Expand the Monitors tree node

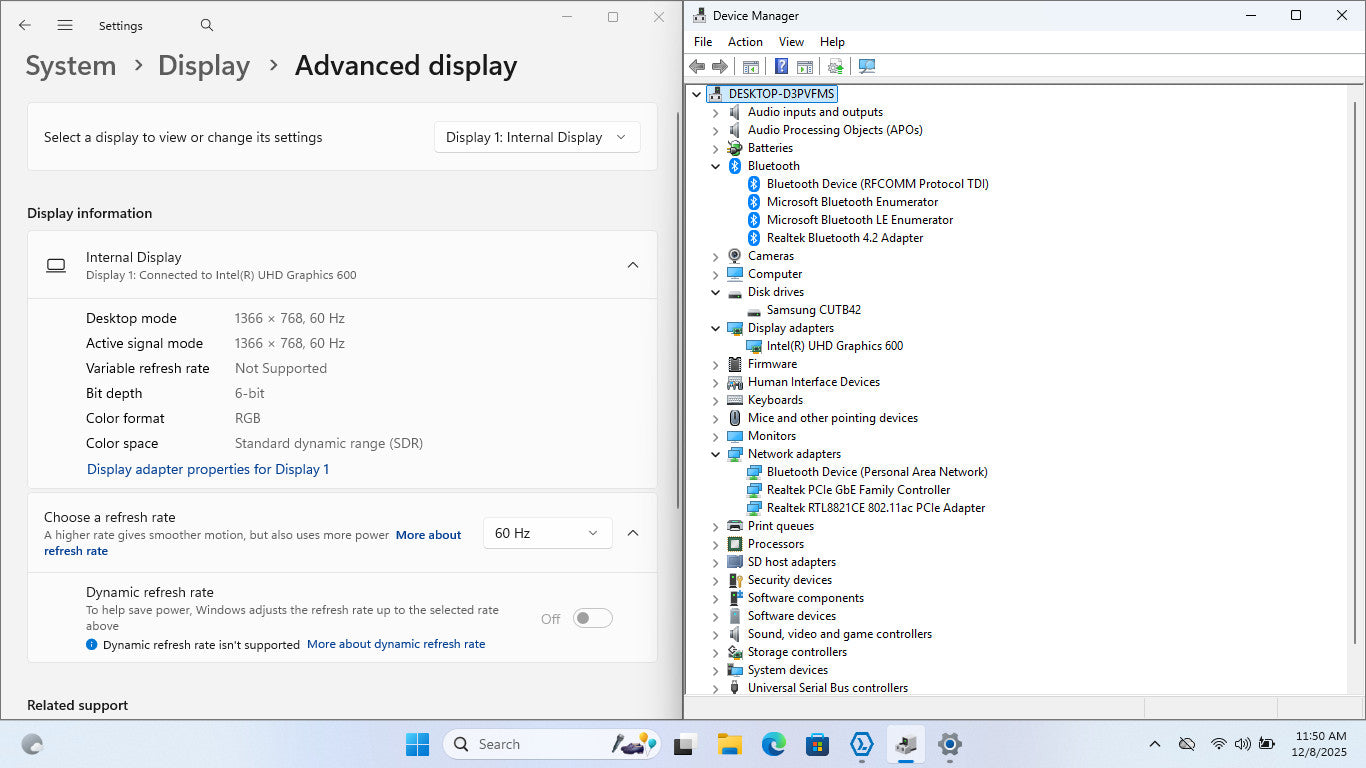click(x=715, y=436)
